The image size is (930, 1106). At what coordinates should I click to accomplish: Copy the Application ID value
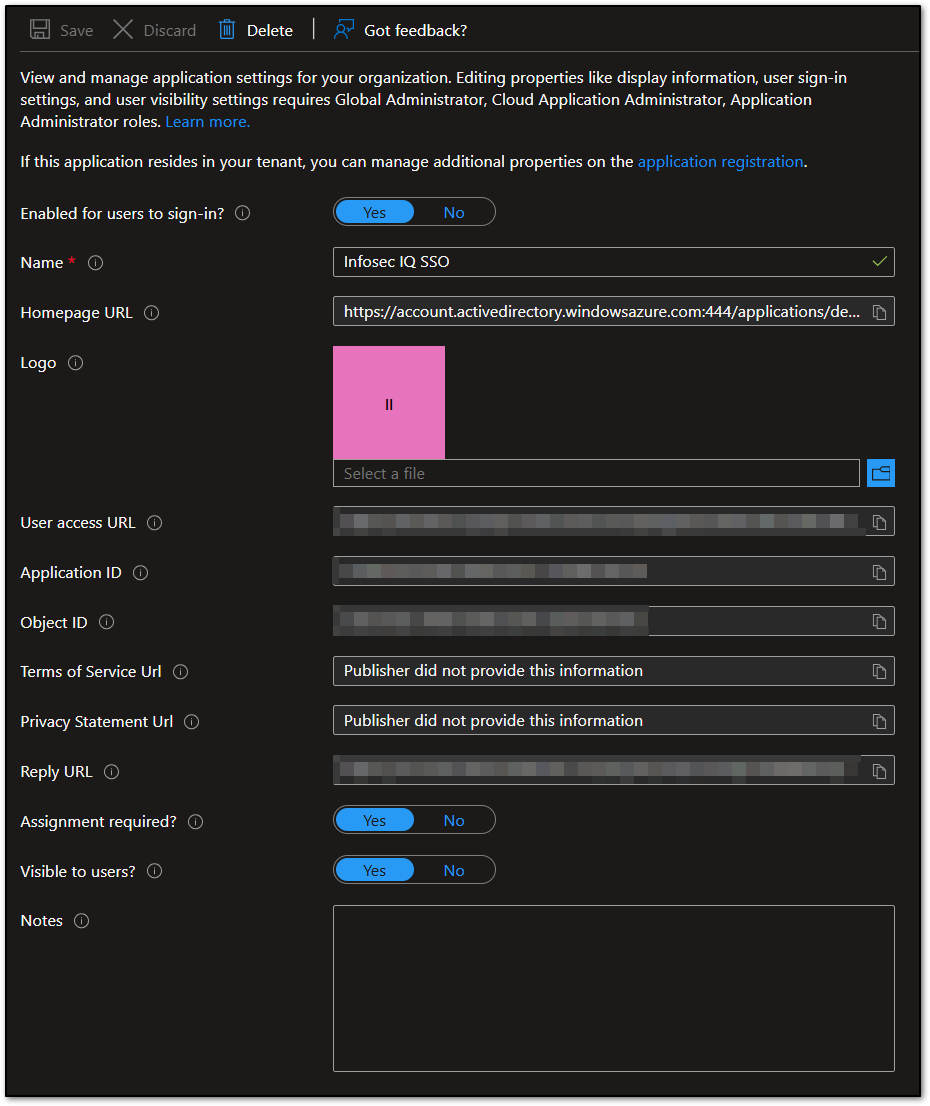click(879, 571)
